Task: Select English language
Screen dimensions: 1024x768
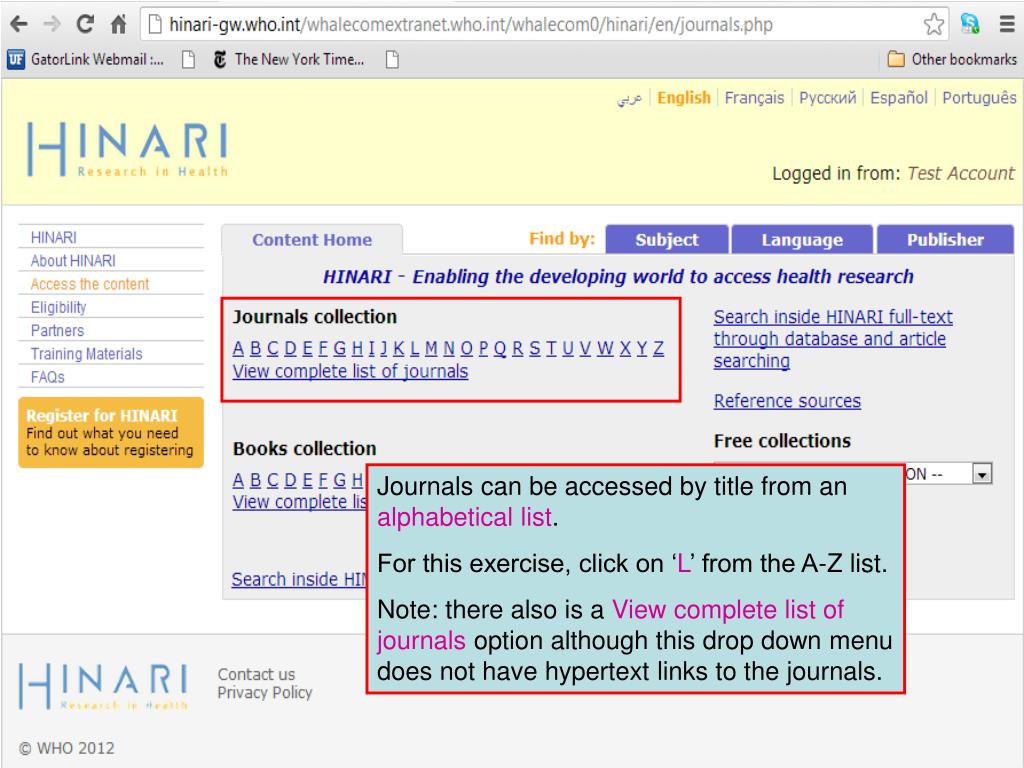Action: coord(684,98)
